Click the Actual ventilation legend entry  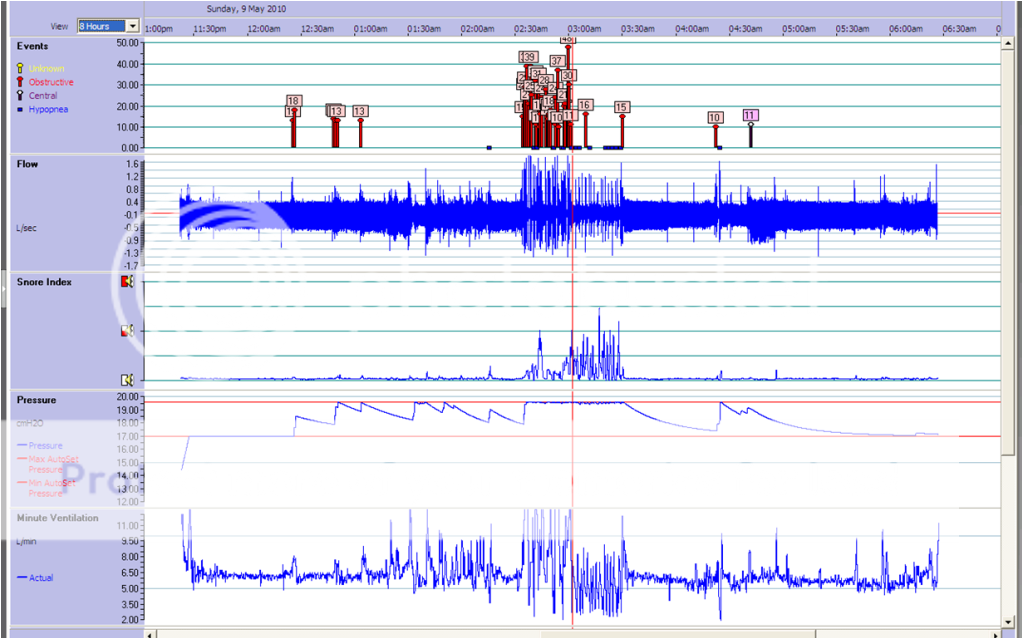tap(35, 578)
